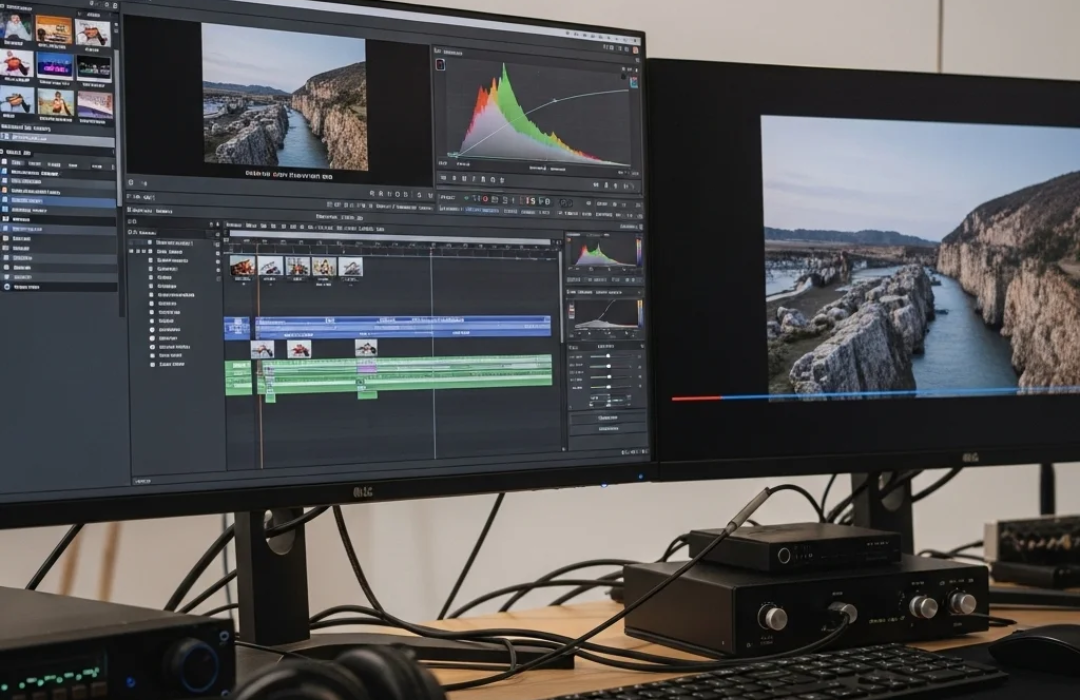This screenshot has width=1080, height=700.
Task: Click the teal icon at histogram's top-right corner
Action: tap(632, 83)
